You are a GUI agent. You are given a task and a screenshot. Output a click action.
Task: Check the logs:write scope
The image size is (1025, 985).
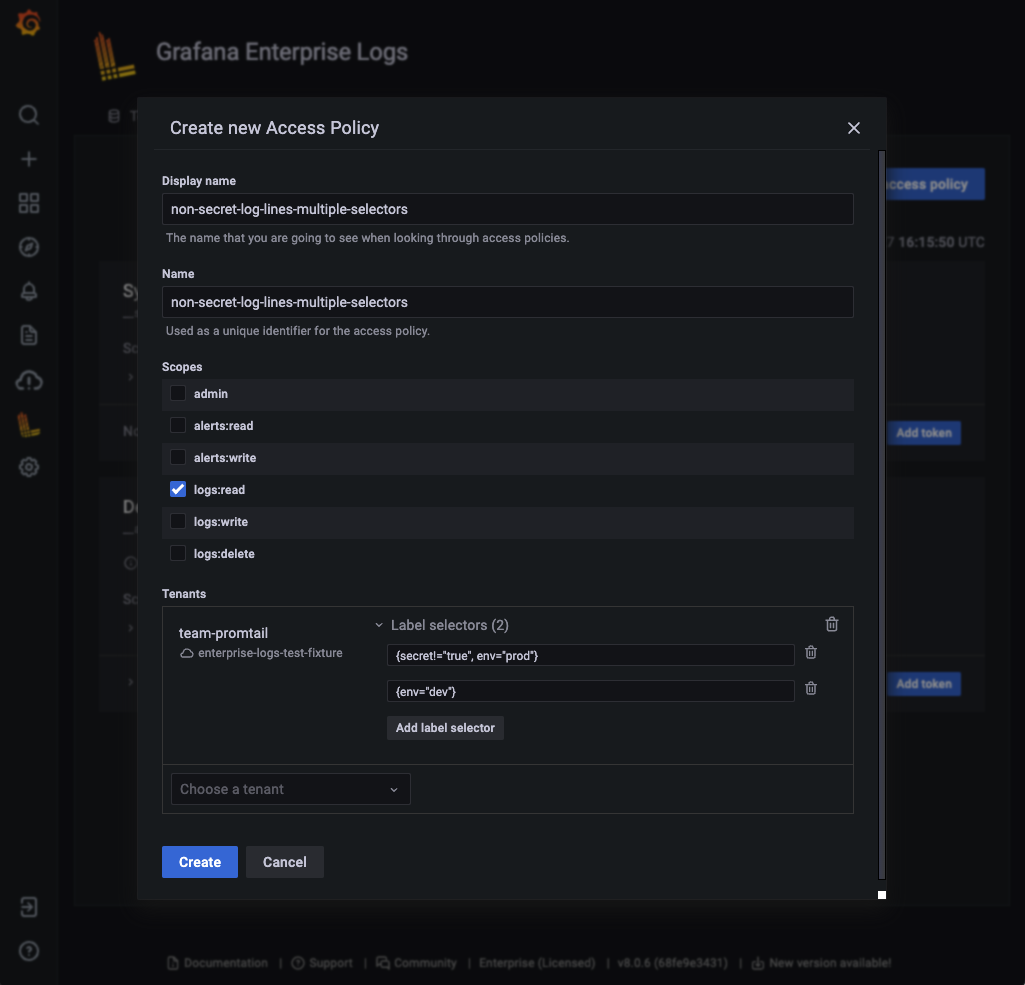[177, 521]
